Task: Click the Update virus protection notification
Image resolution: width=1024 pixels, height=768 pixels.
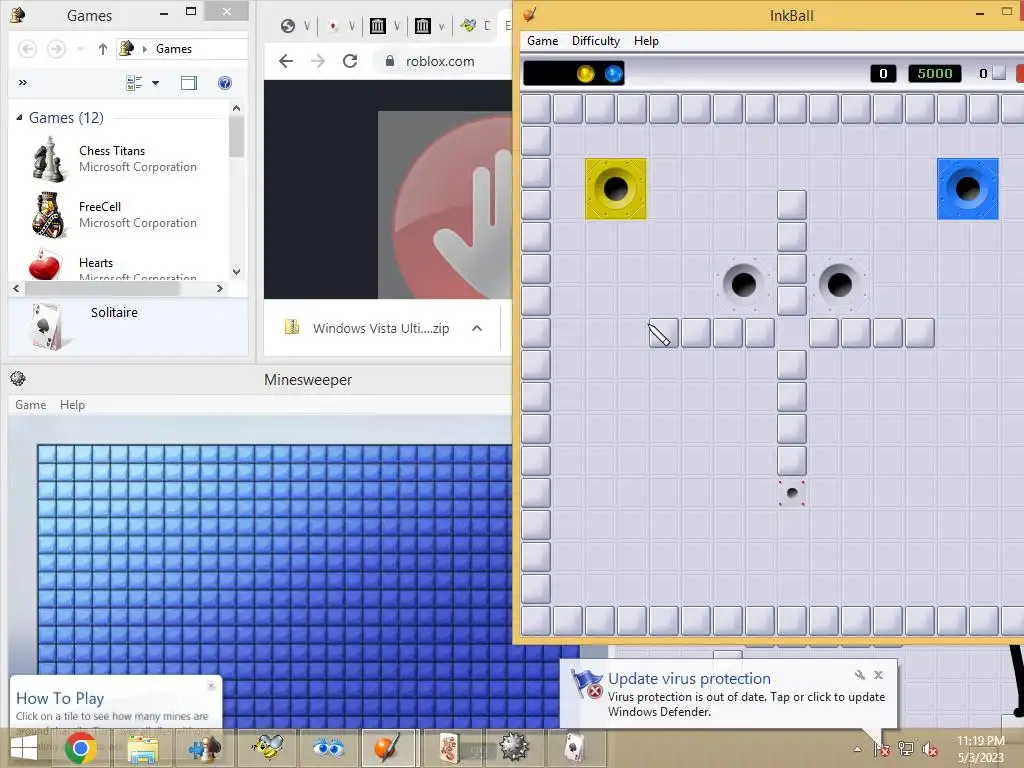Action: 728,695
